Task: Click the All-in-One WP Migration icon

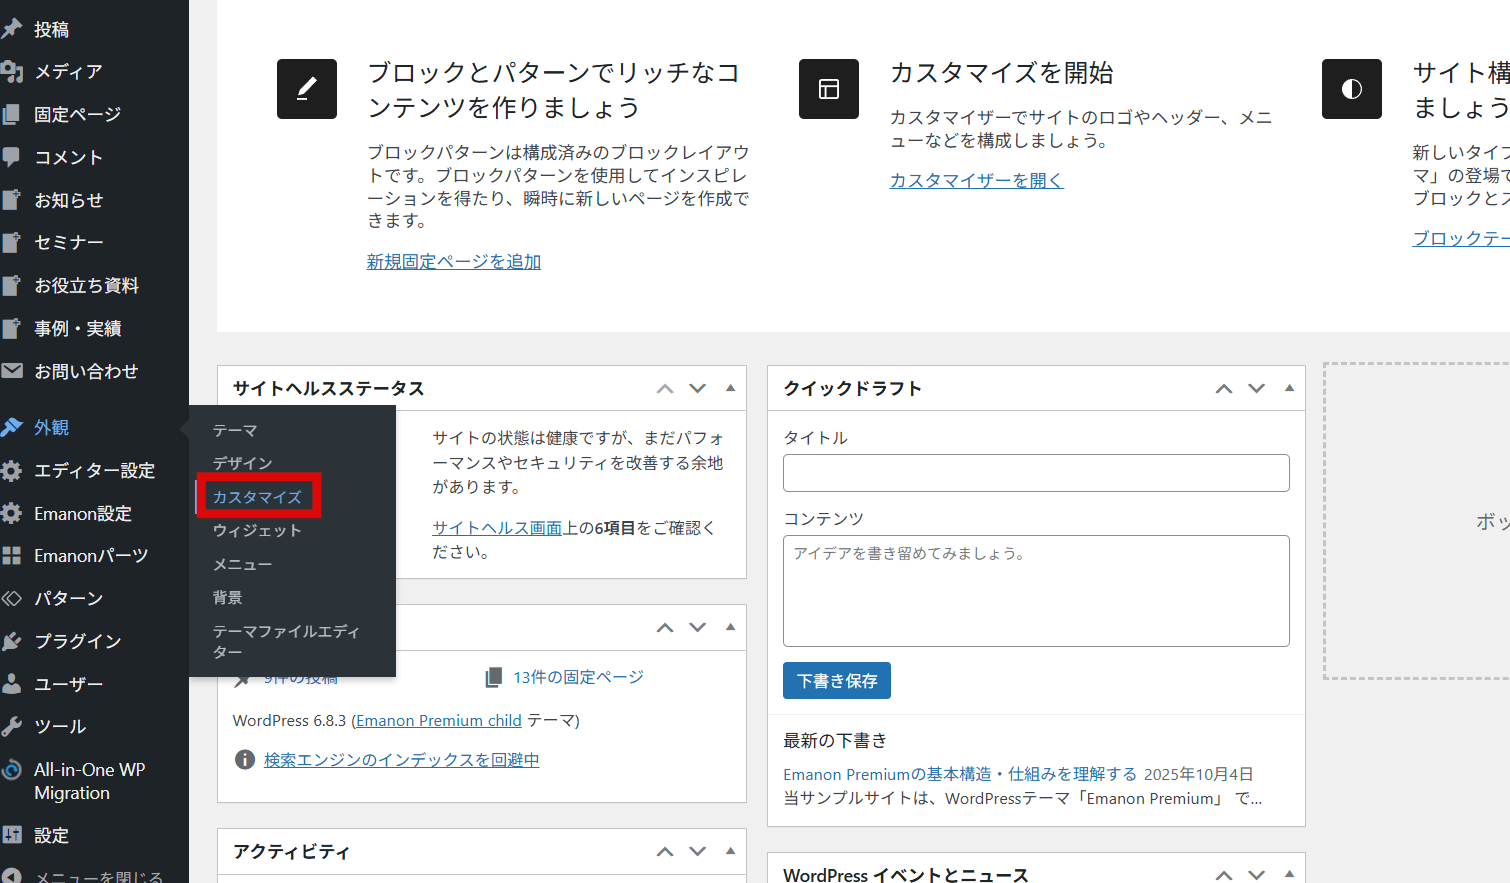Action: point(12,770)
